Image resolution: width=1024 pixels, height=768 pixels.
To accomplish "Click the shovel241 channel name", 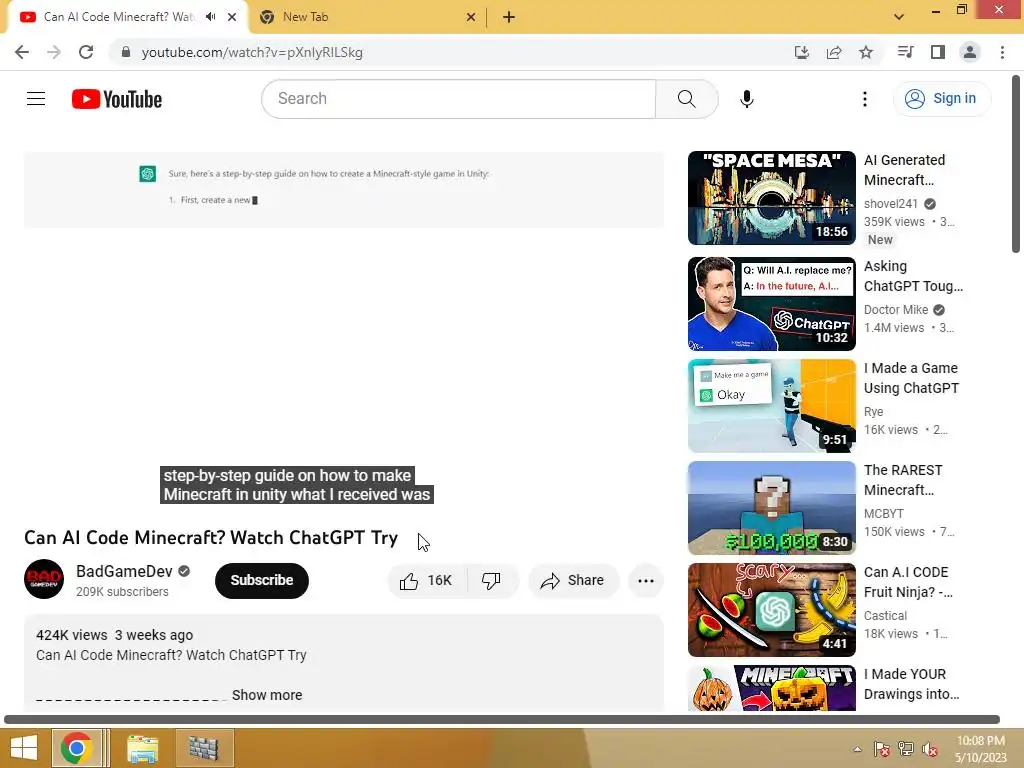I will (x=891, y=204).
